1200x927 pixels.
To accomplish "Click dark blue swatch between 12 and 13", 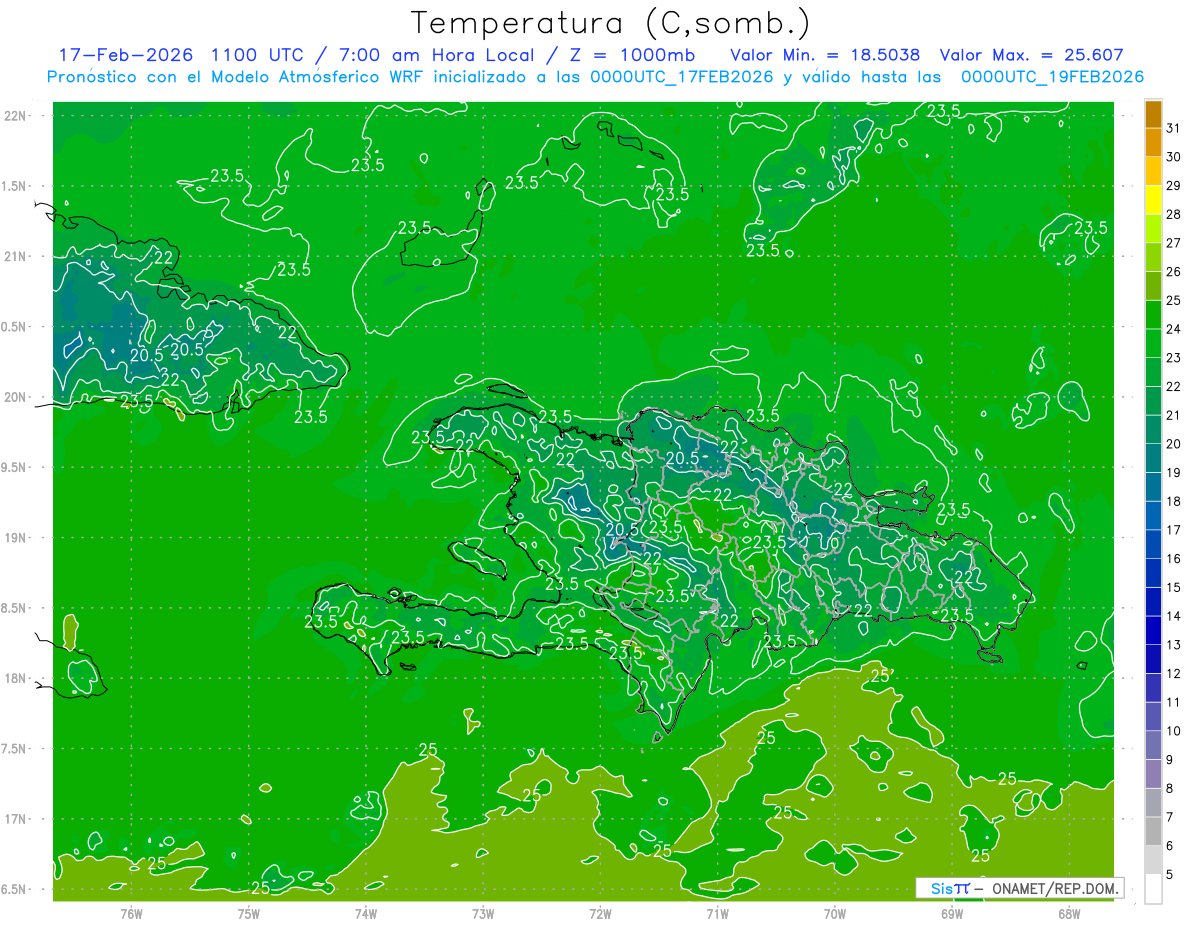I will [x=1153, y=660].
